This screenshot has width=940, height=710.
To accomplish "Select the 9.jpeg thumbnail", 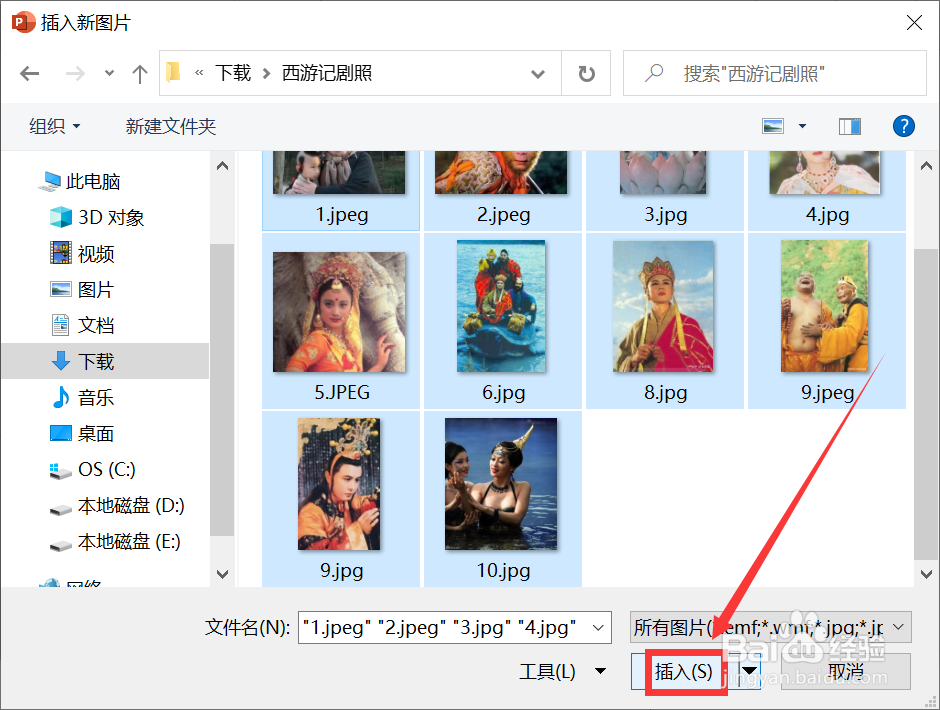I will pos(827,321).
